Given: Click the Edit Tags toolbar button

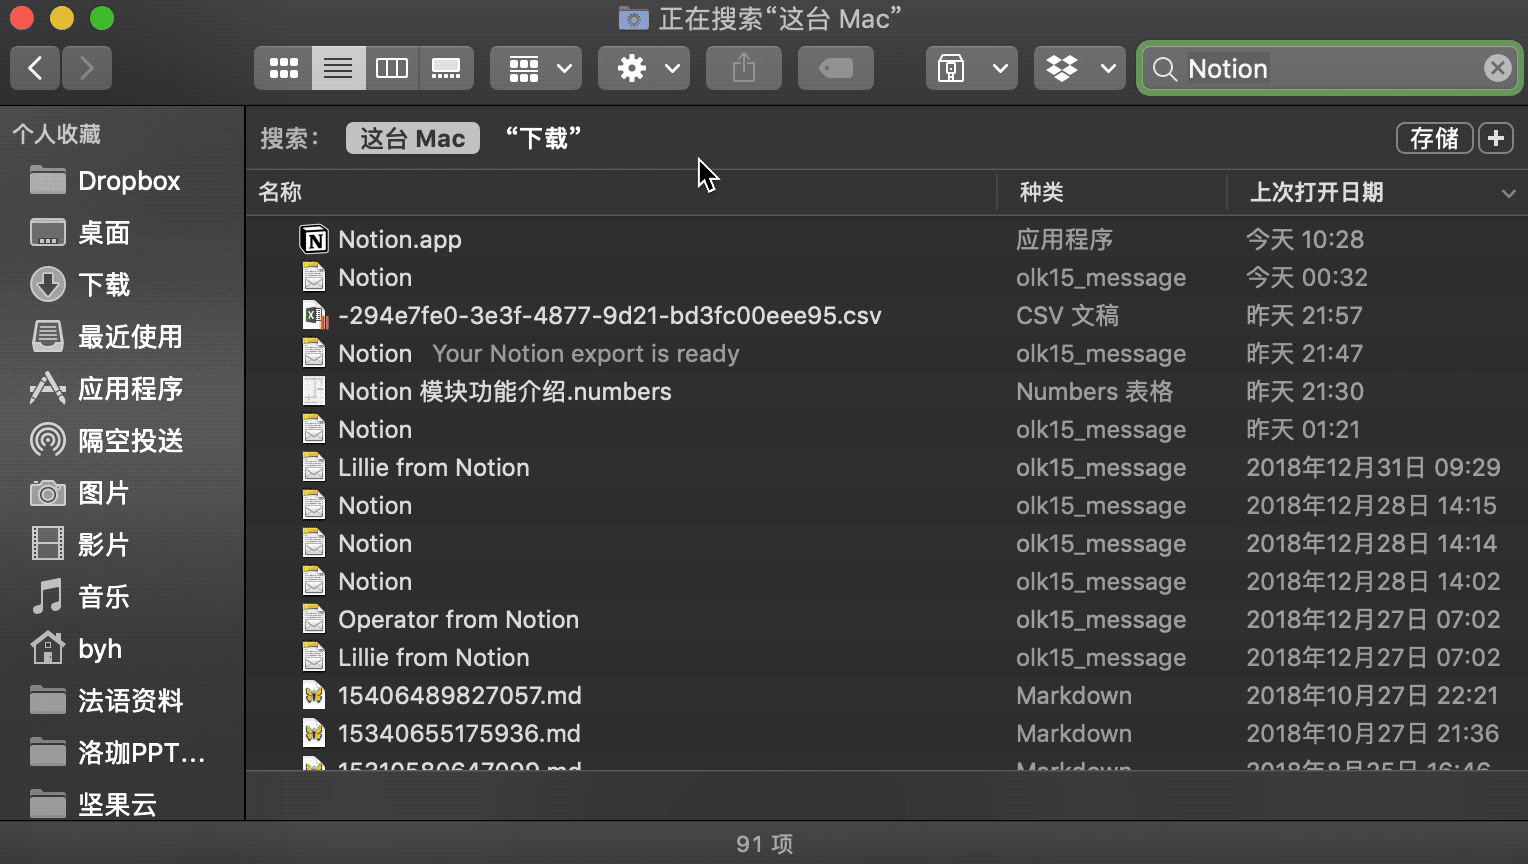Looking at the screenshot, I should click(835, 68).
